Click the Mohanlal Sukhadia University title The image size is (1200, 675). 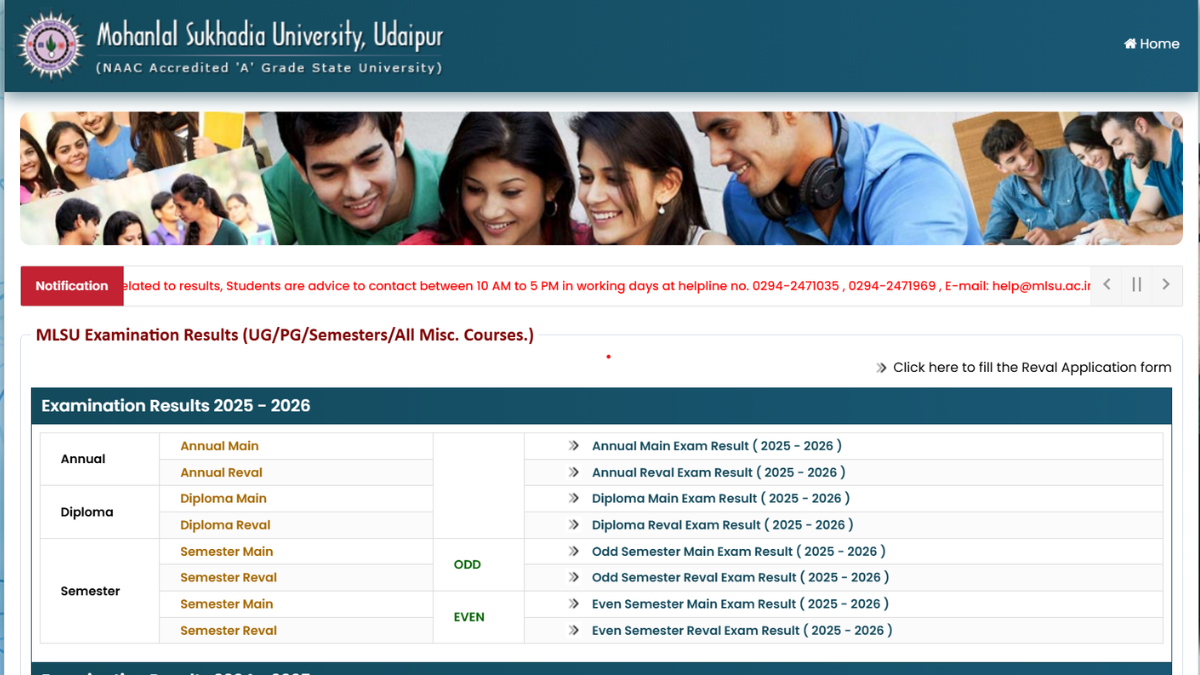pos(269,37)
